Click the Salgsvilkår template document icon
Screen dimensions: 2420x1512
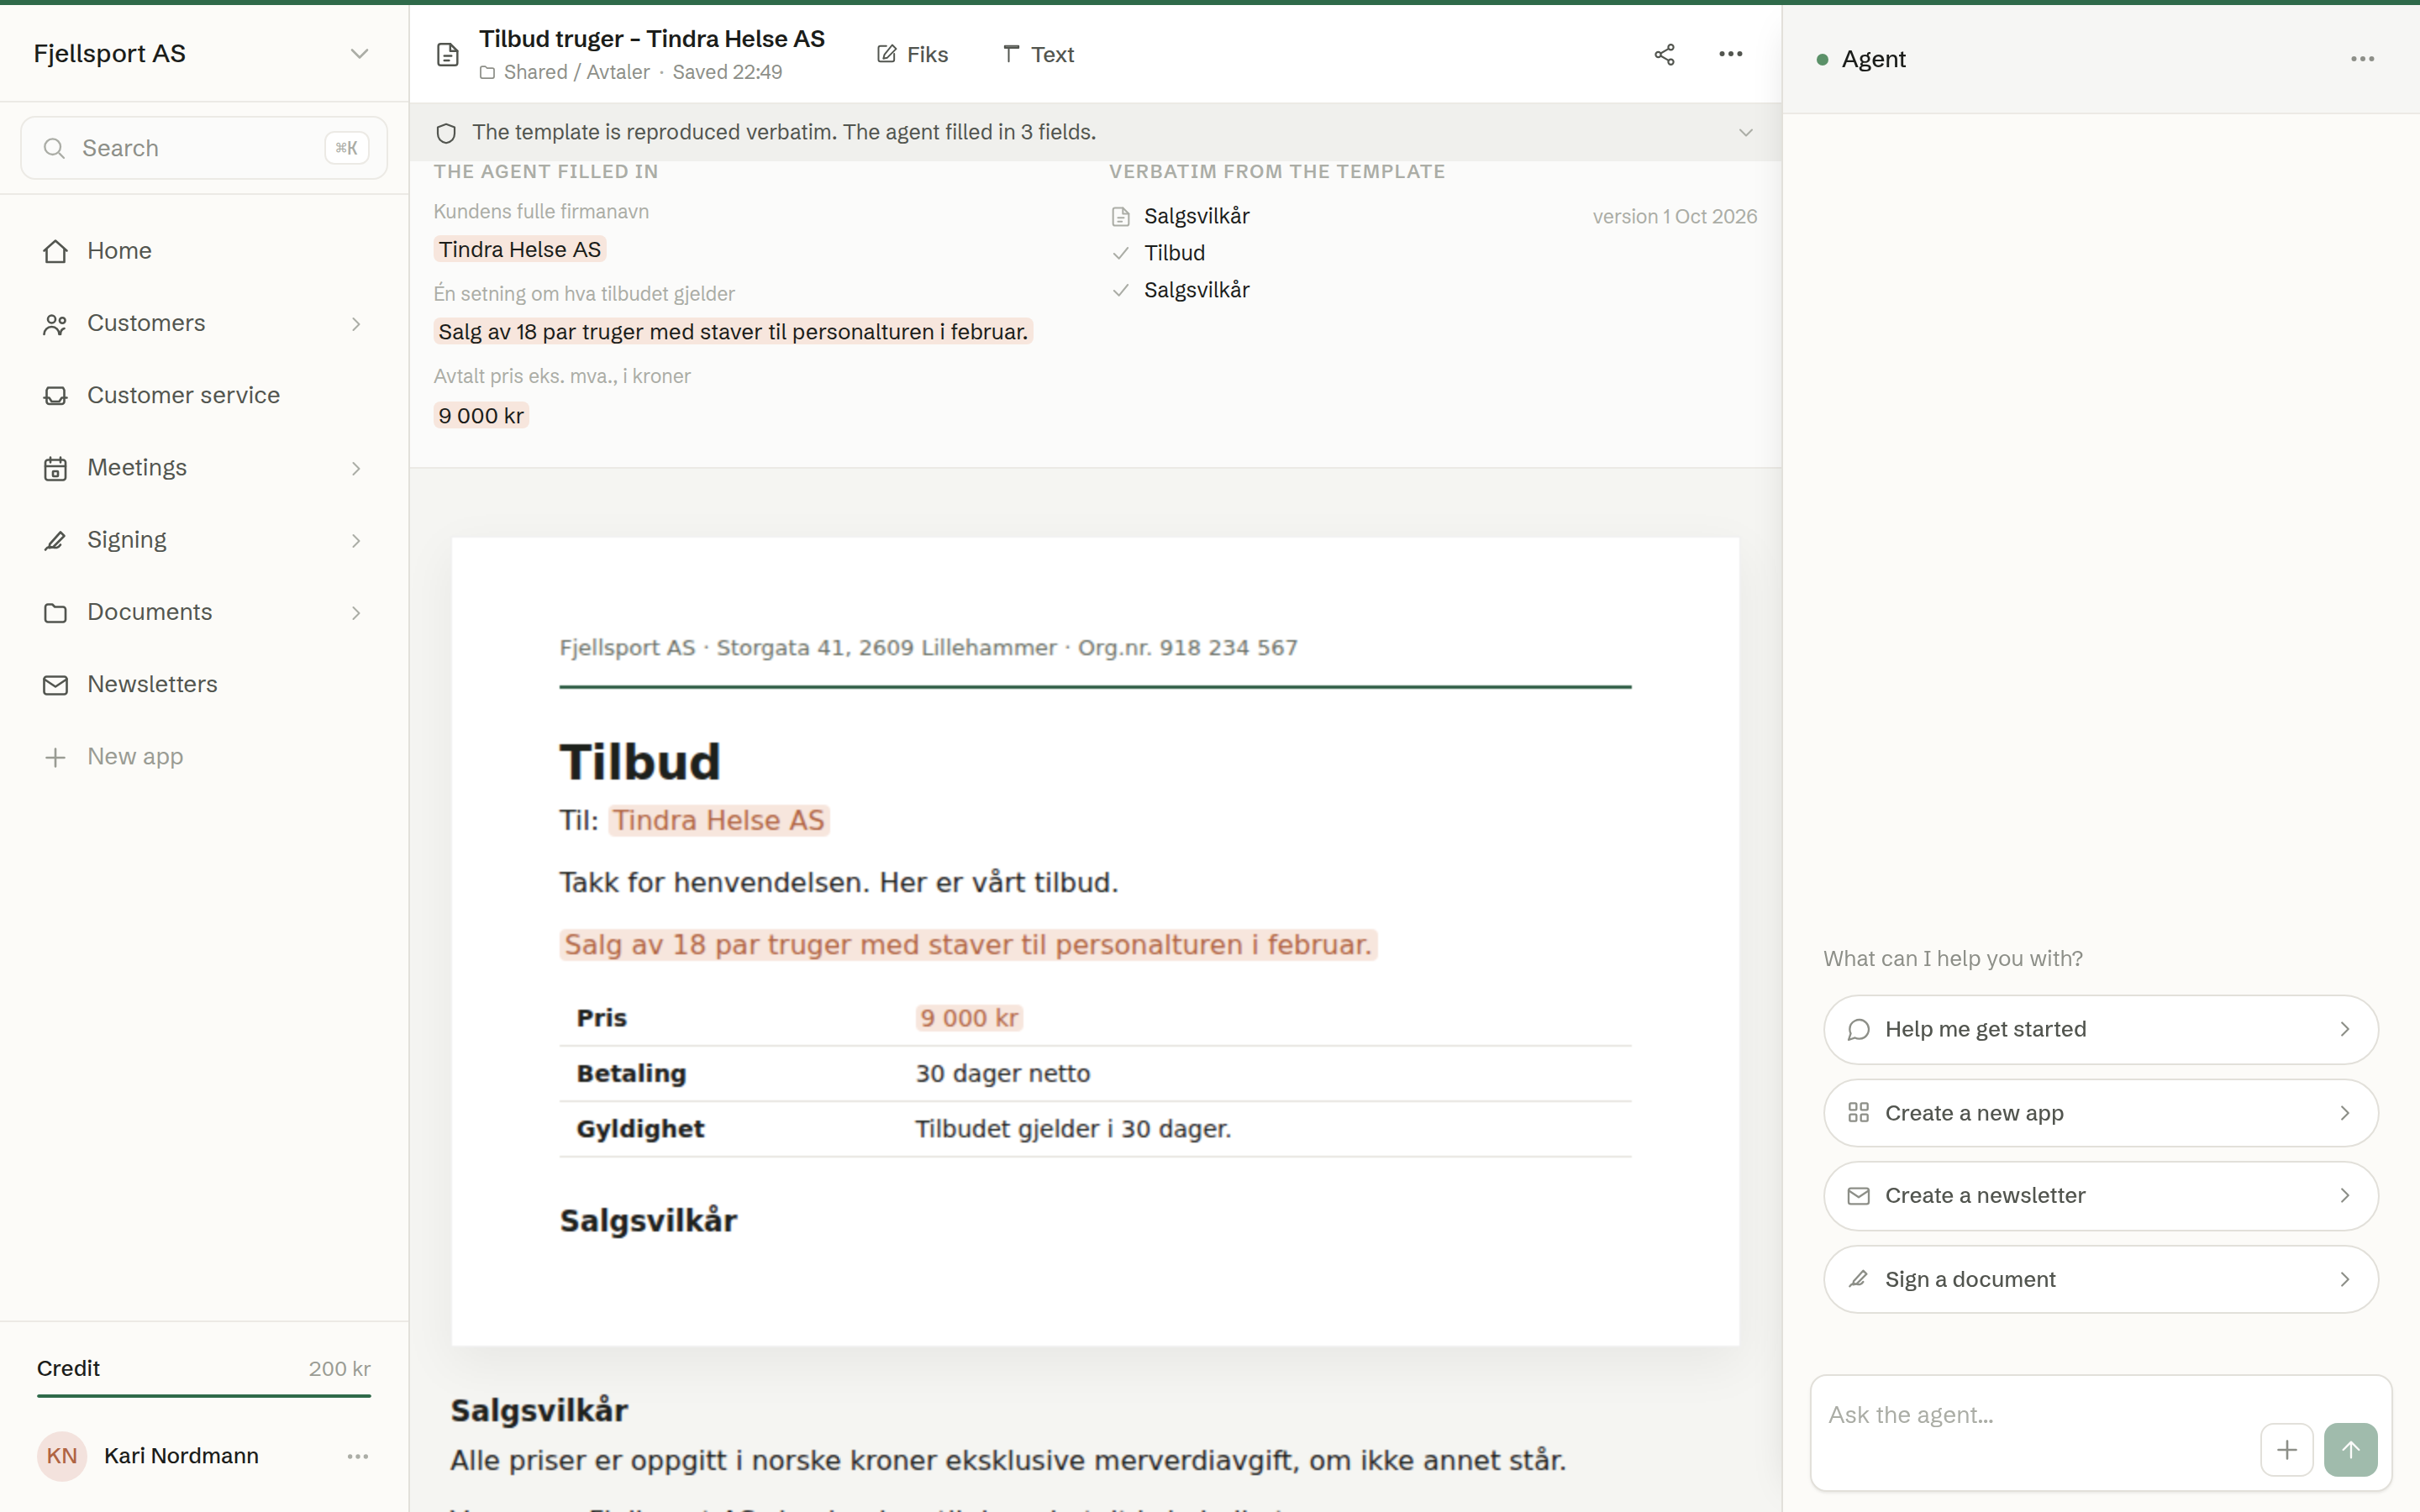pyautogui.click(x=1121, y=216)
